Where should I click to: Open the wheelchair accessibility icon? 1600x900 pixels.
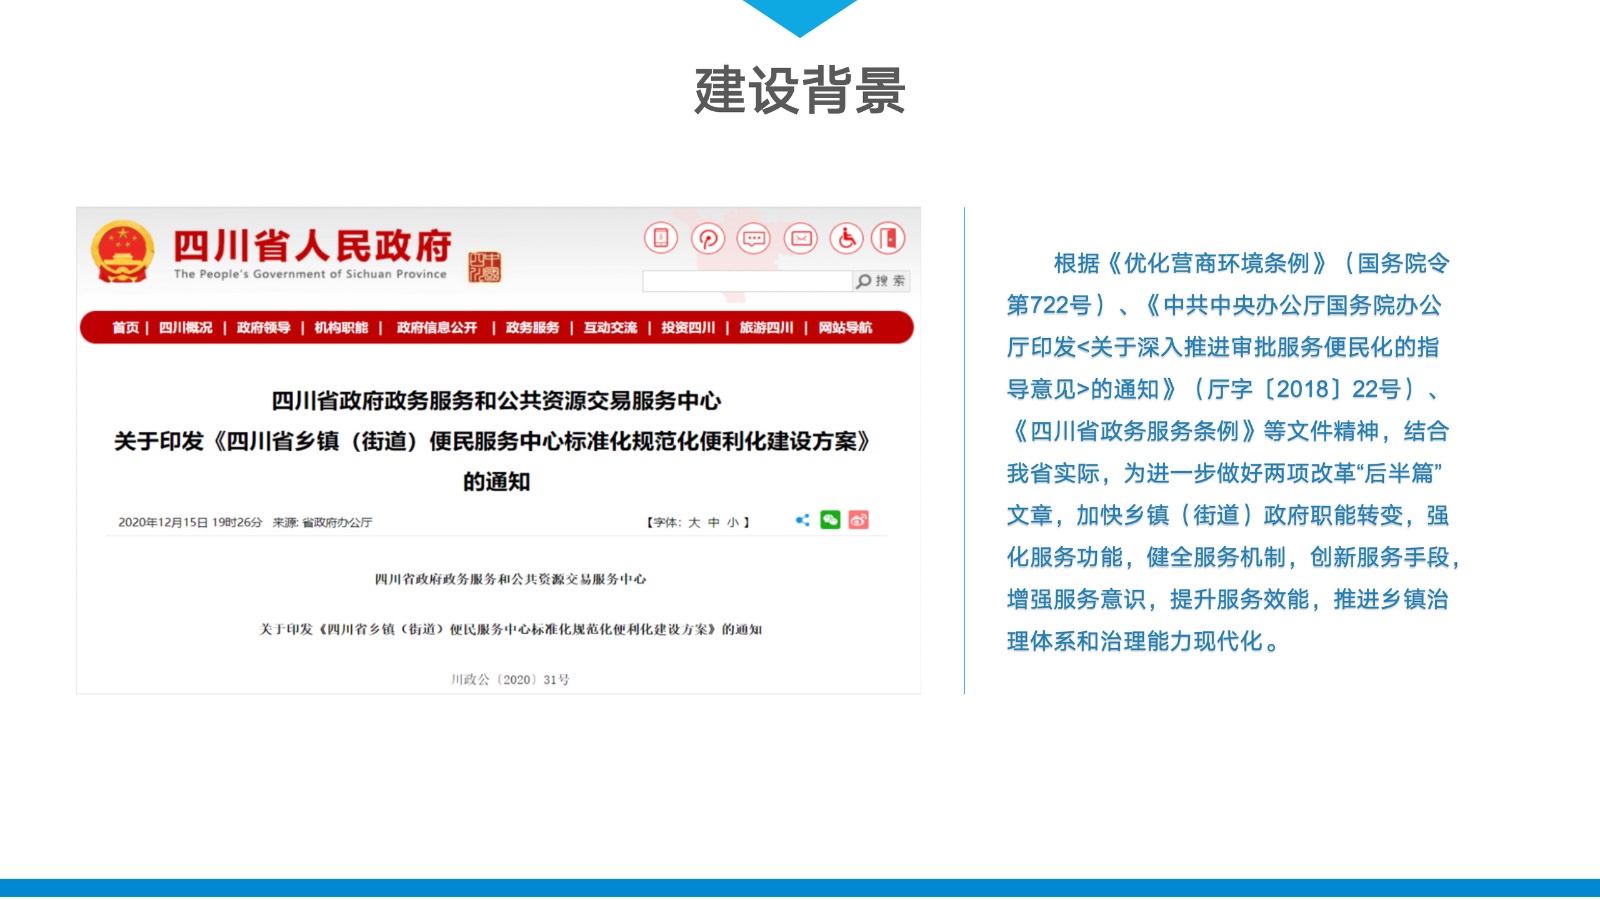(847, 238)
